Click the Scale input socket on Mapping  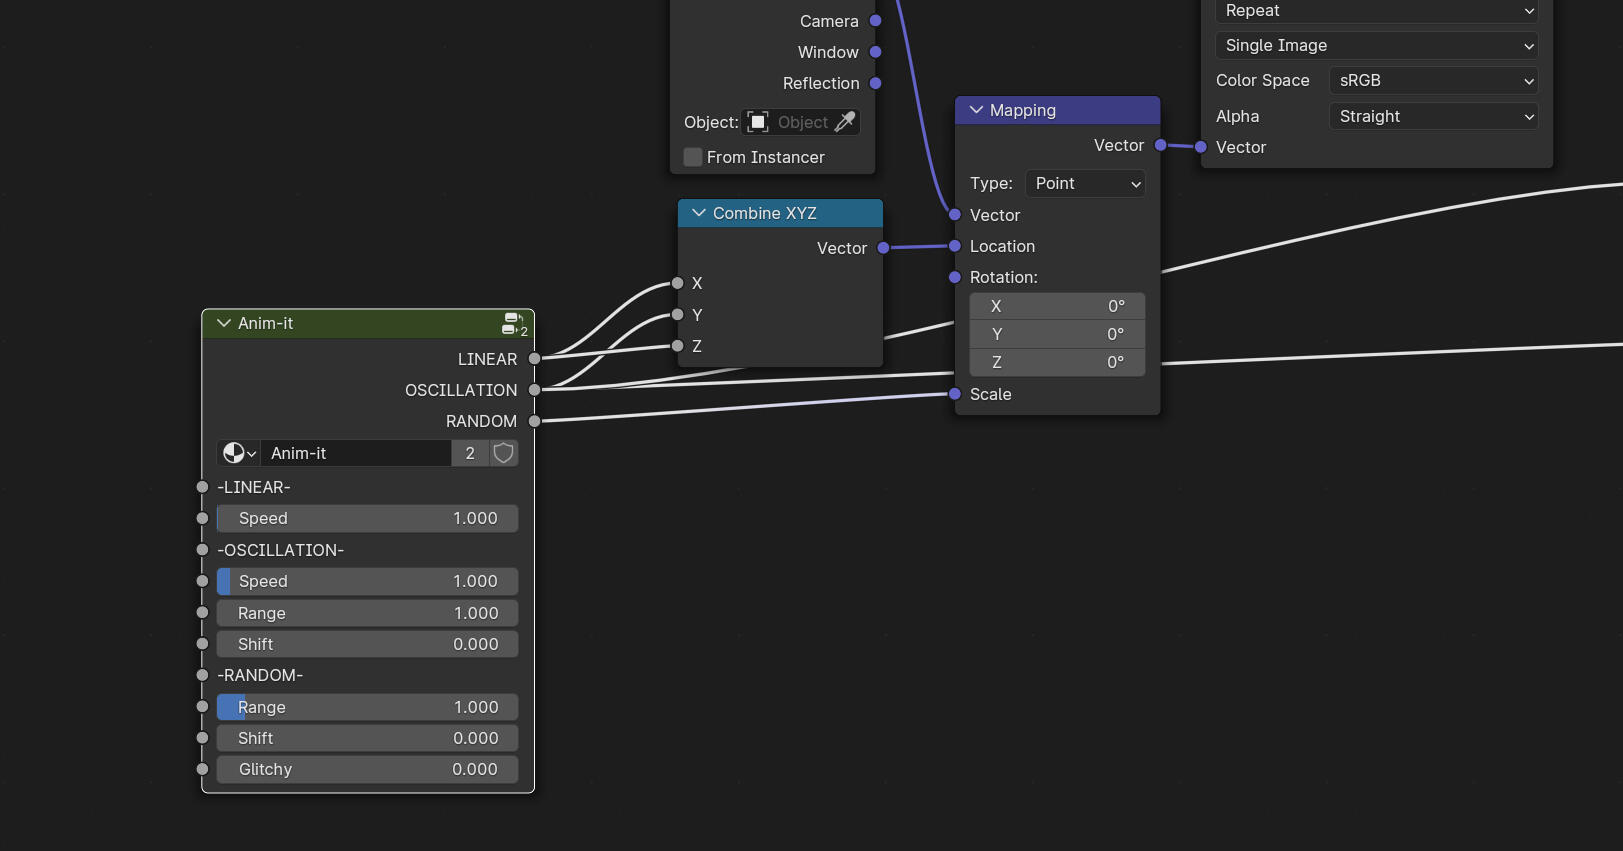pos(955,394)
